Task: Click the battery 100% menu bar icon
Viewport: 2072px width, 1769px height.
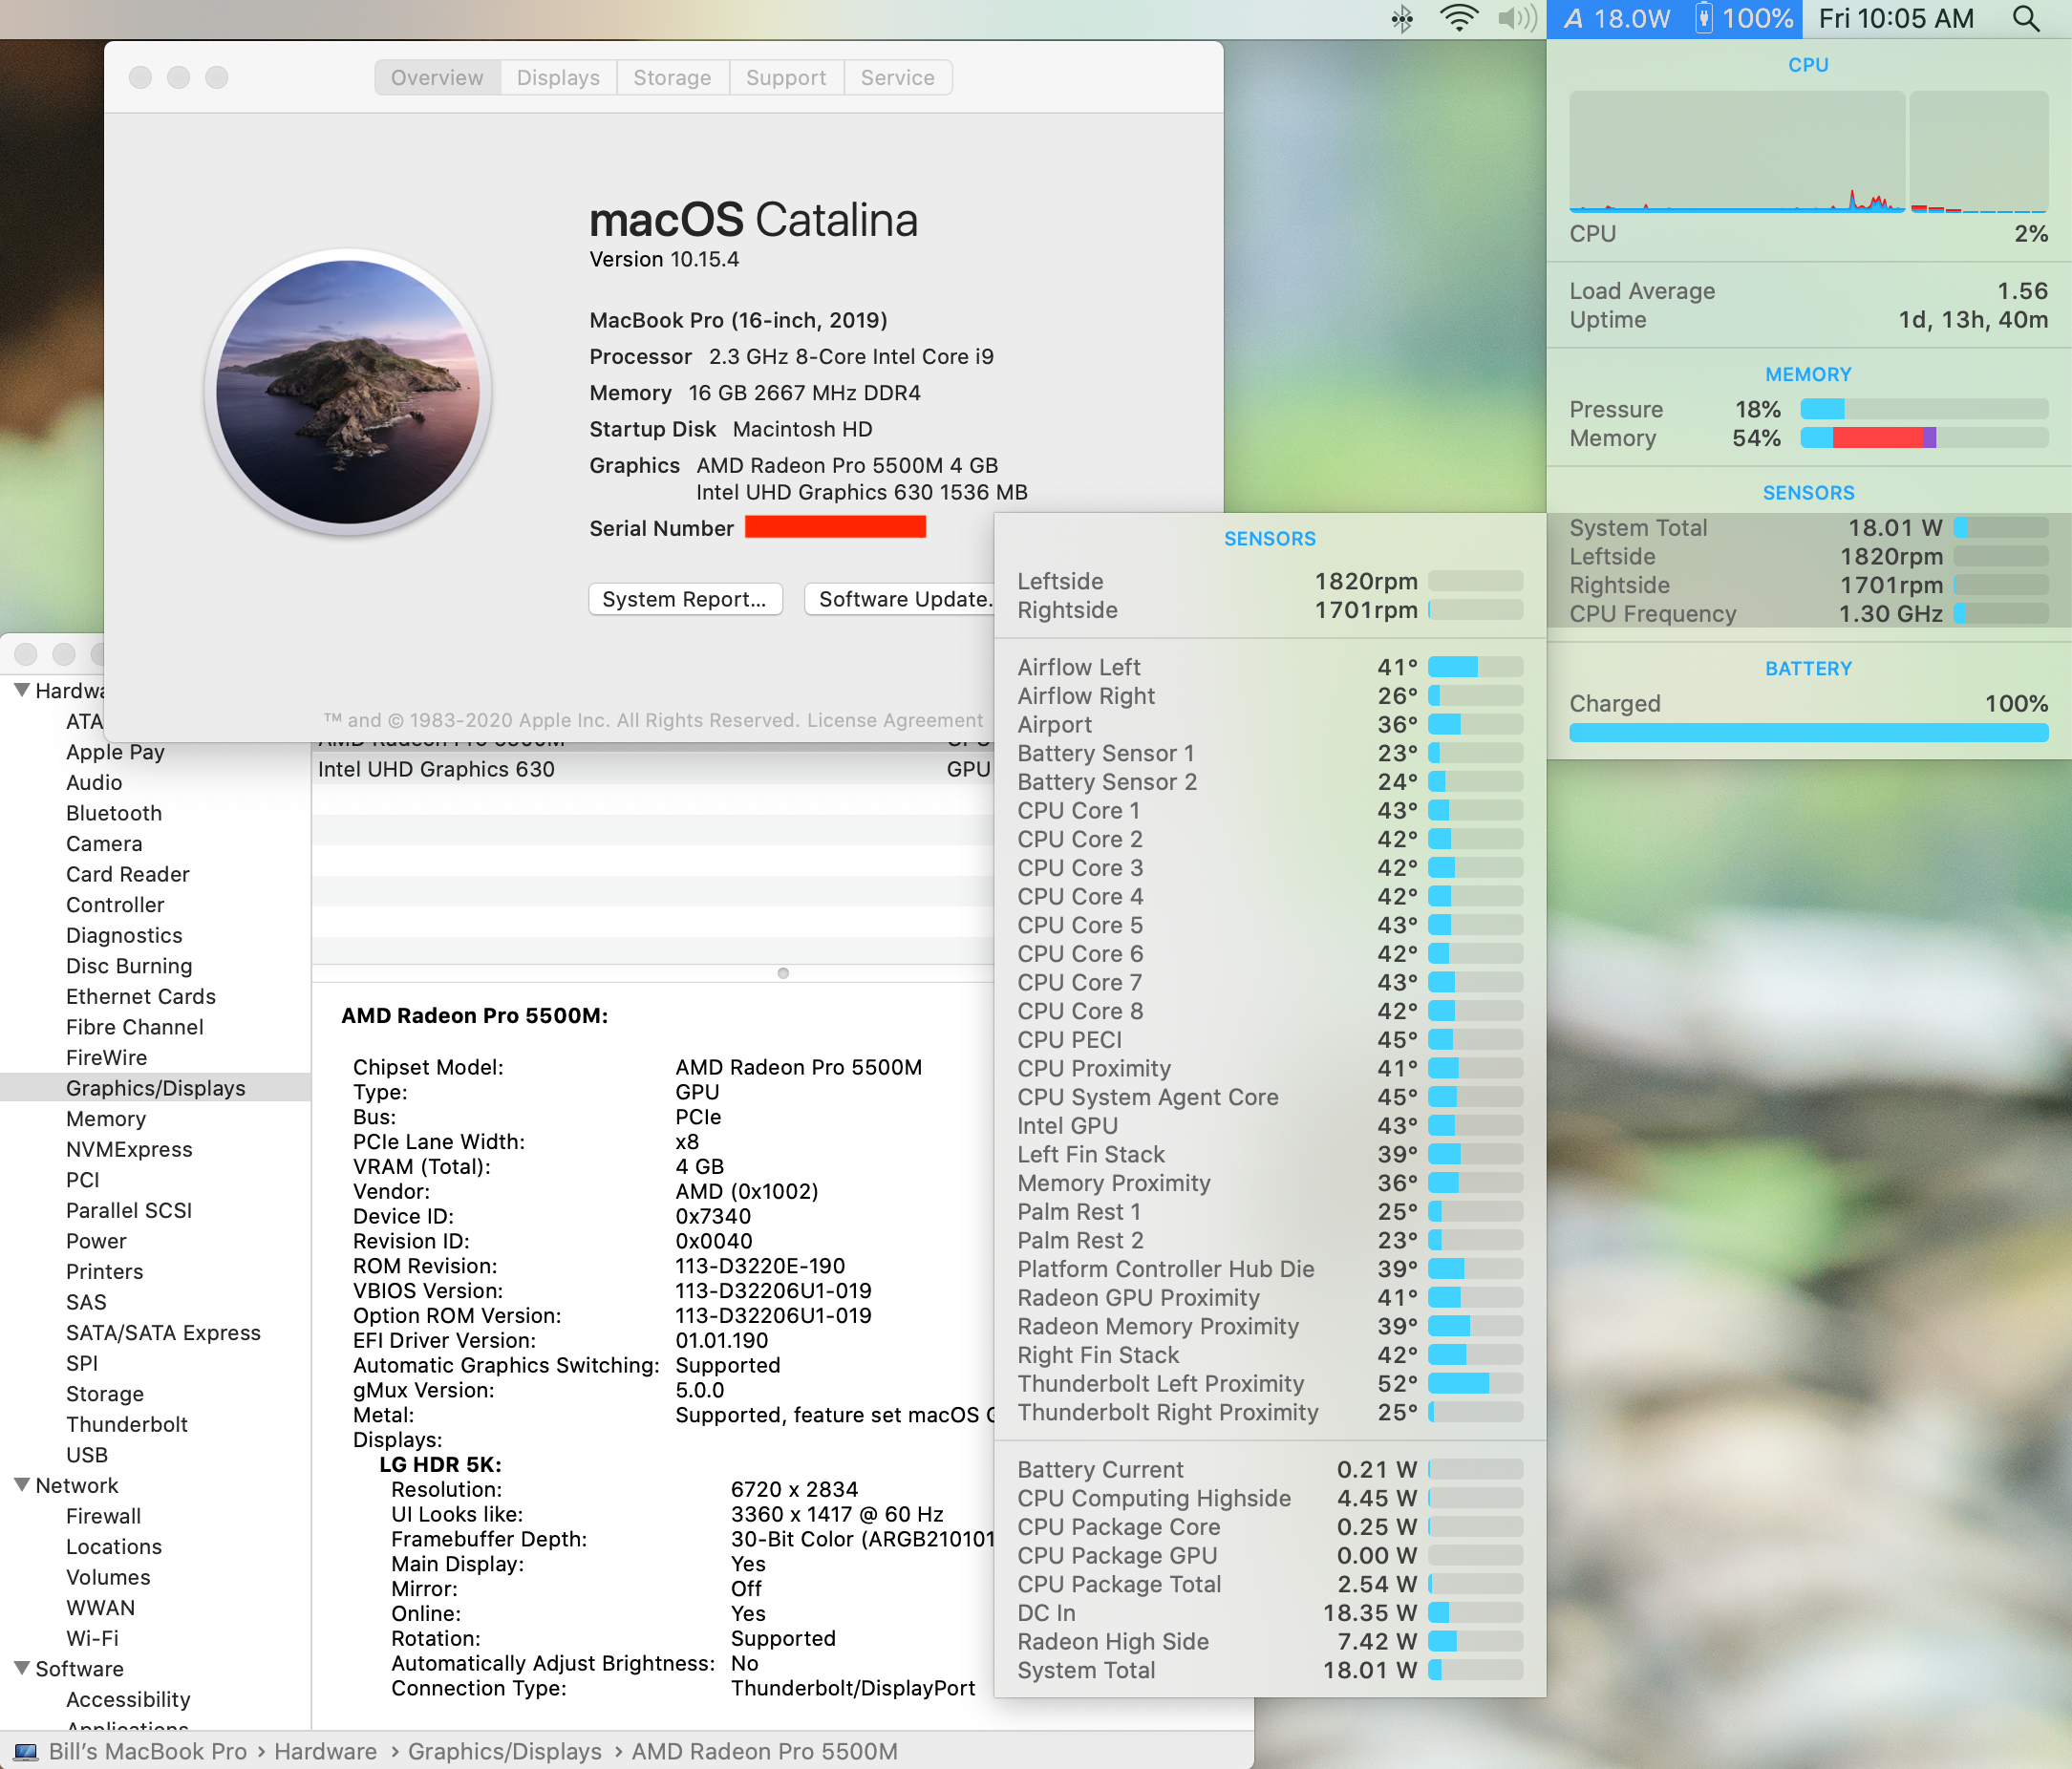Action: coord(1745,19)
